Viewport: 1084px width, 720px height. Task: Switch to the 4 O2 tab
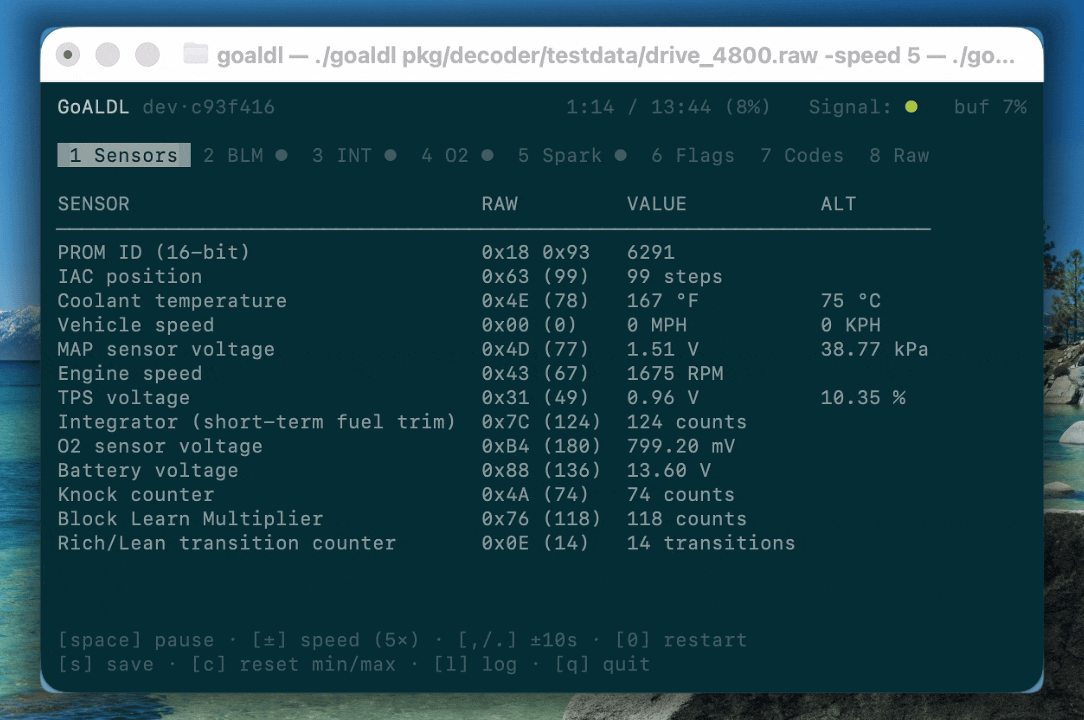click(445, 155)
